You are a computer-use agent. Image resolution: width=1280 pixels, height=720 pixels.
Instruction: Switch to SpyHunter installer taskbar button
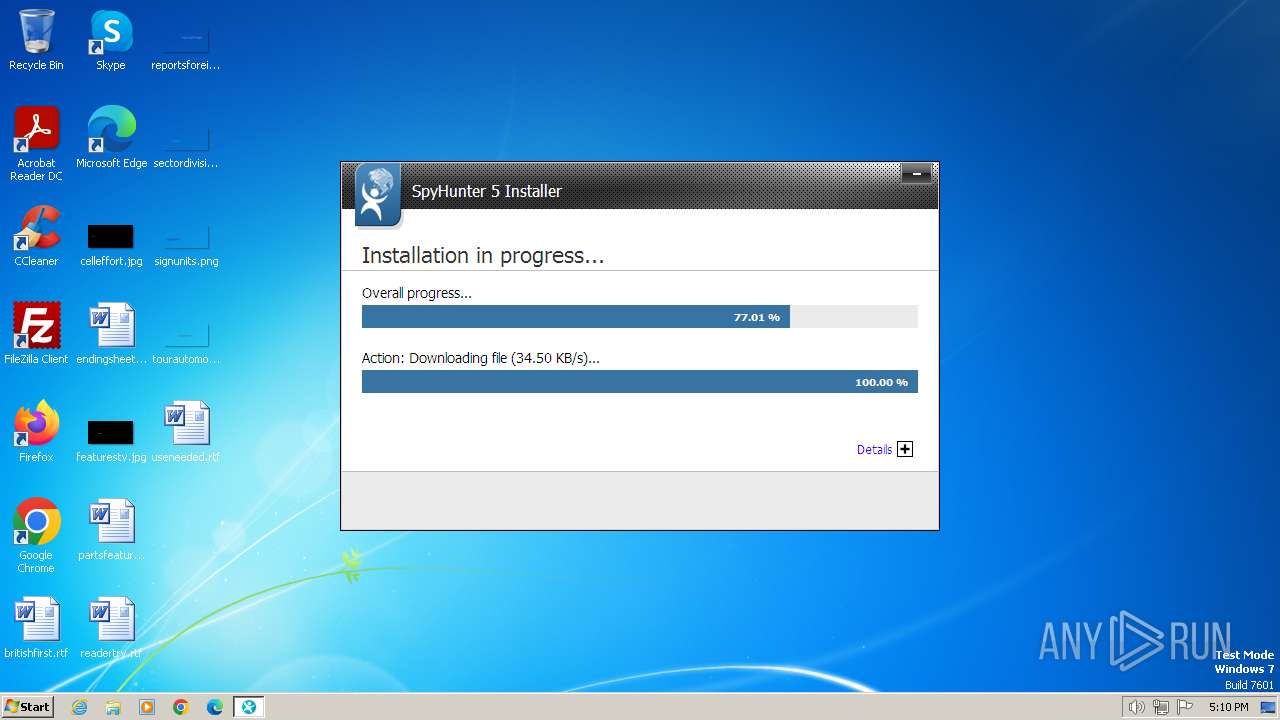pyautogui.click(x=248, y=707)
